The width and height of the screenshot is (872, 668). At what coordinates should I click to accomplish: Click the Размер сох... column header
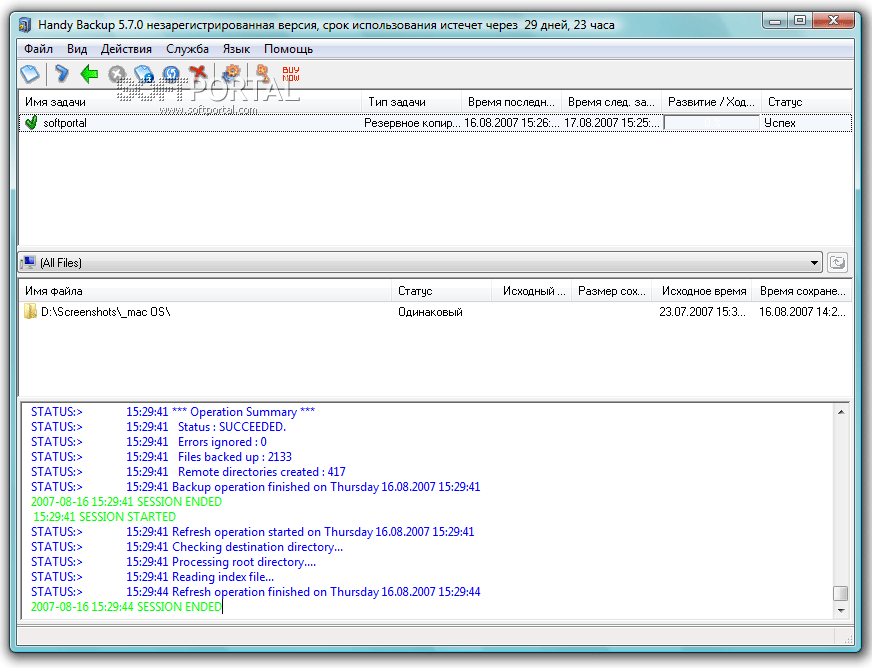click(x=612, y=291)
